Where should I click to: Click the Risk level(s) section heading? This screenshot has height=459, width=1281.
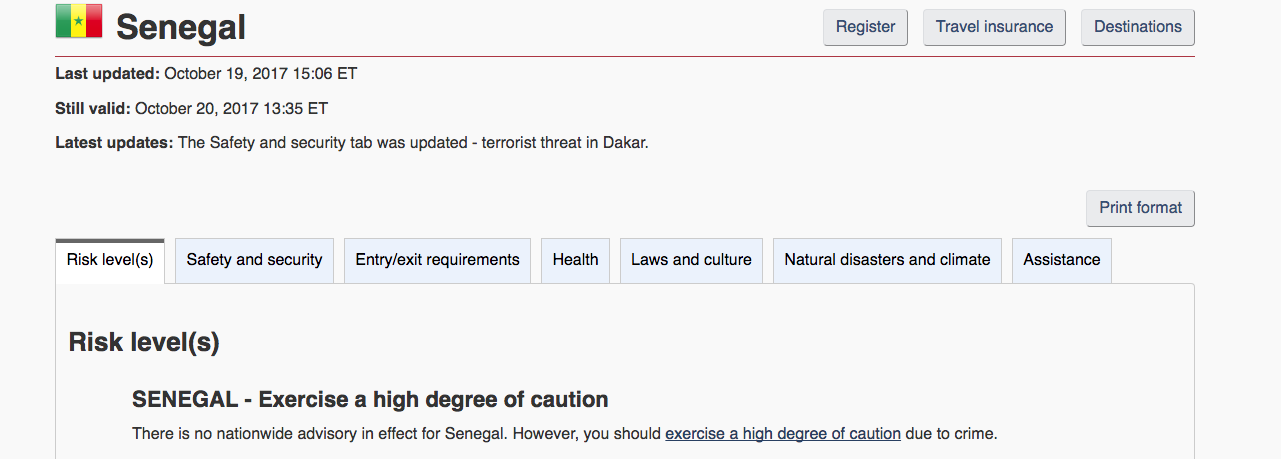click(x=144, y=342)
